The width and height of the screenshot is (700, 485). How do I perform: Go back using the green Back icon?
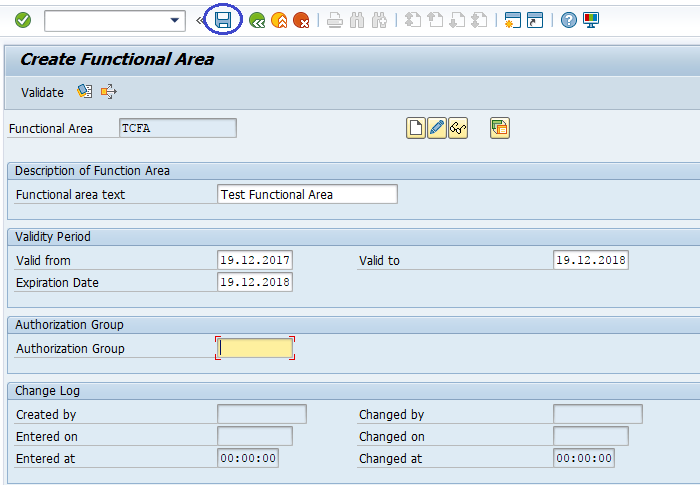(257, 21)
